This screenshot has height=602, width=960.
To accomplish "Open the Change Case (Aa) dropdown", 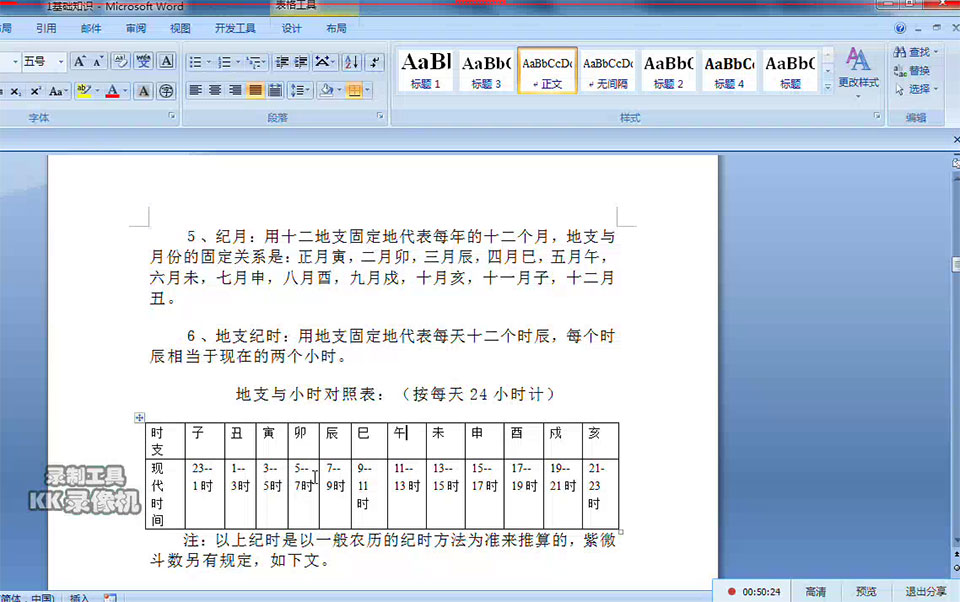I will 59,91.
